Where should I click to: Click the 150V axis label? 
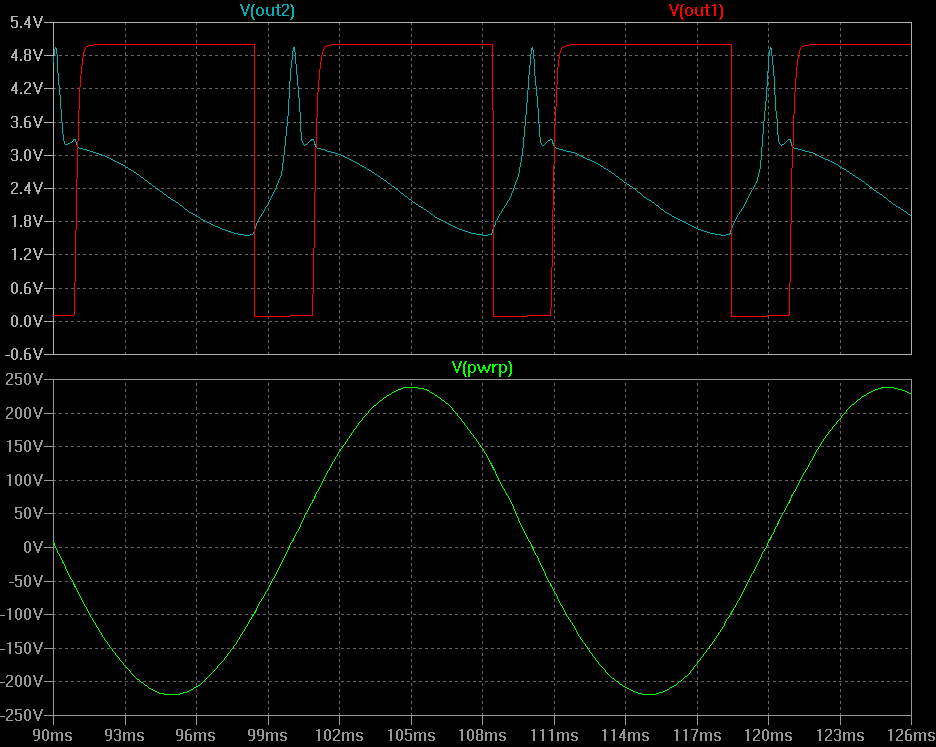(24, 447)
